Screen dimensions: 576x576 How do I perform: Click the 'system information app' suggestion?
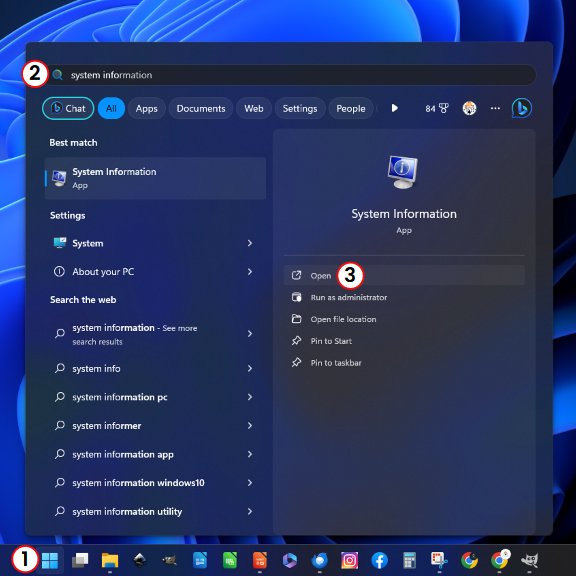(155, 454)
